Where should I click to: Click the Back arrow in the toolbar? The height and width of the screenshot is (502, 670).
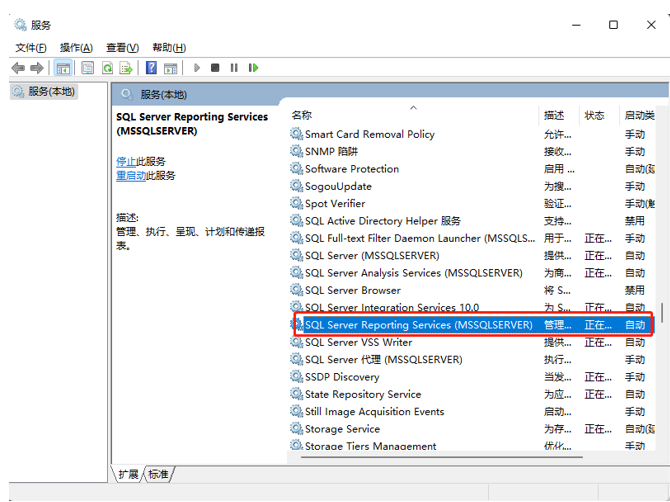coord(18,68)
